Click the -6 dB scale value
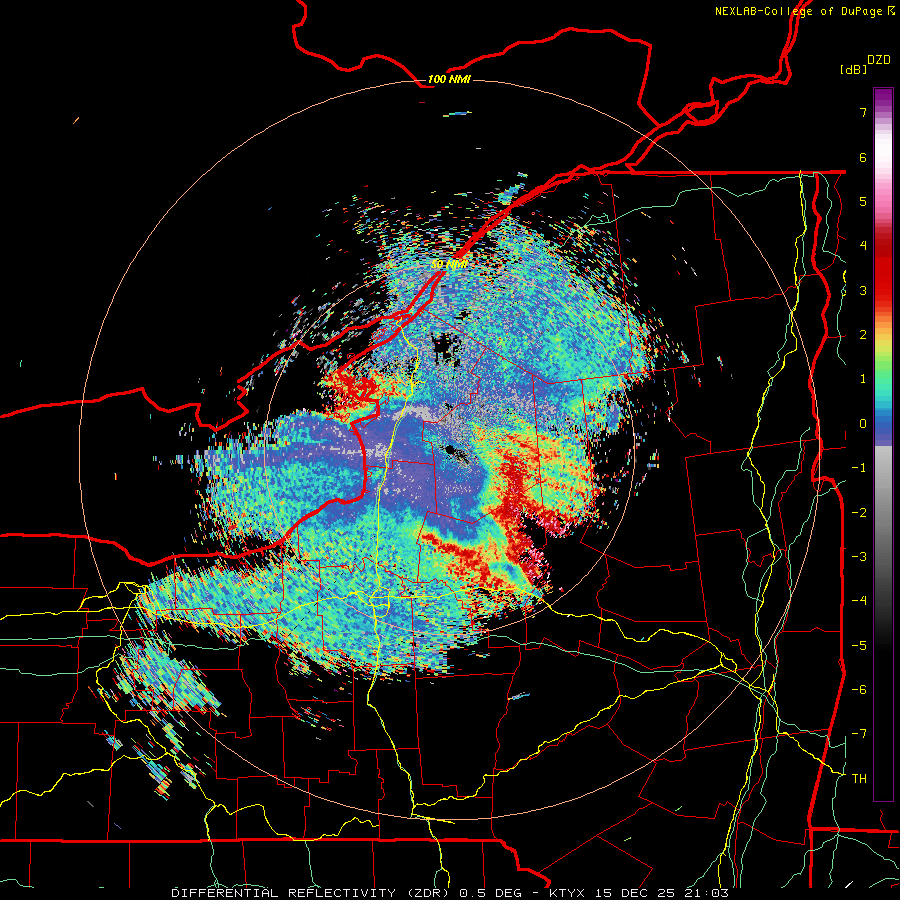The width and height of the screenshot is (900, 900). pyautogui.click(x=859, y=690)
